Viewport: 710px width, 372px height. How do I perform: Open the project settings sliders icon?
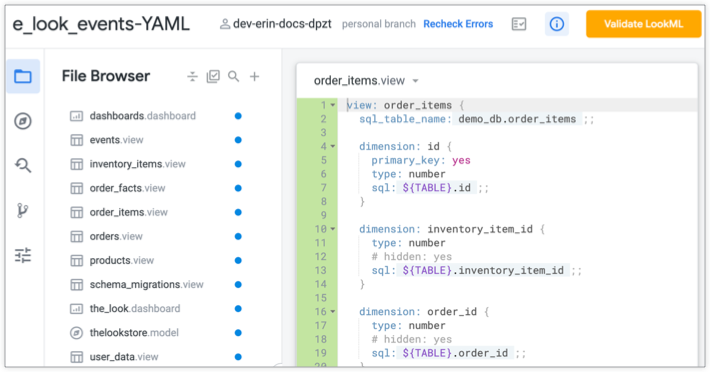point(23,255)
